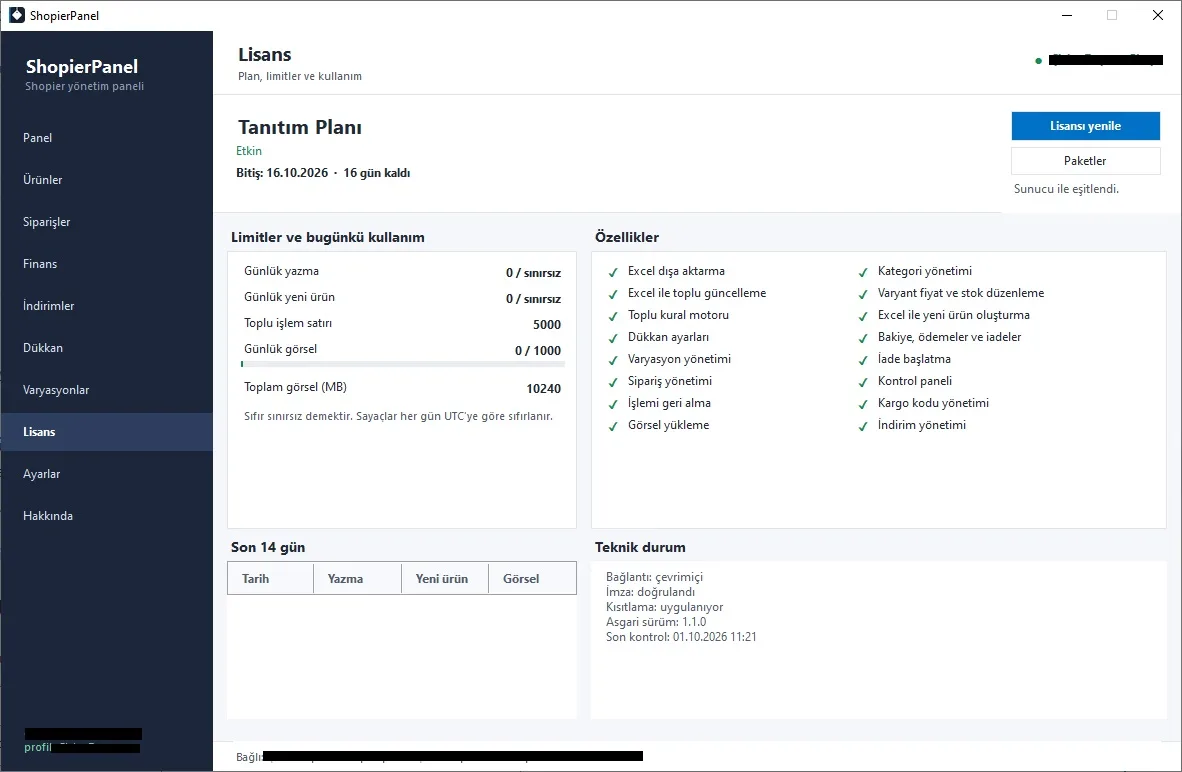
Task: Click the text 'Bakiye, ödemeler ve iadeler'
Action: point(949,337)
